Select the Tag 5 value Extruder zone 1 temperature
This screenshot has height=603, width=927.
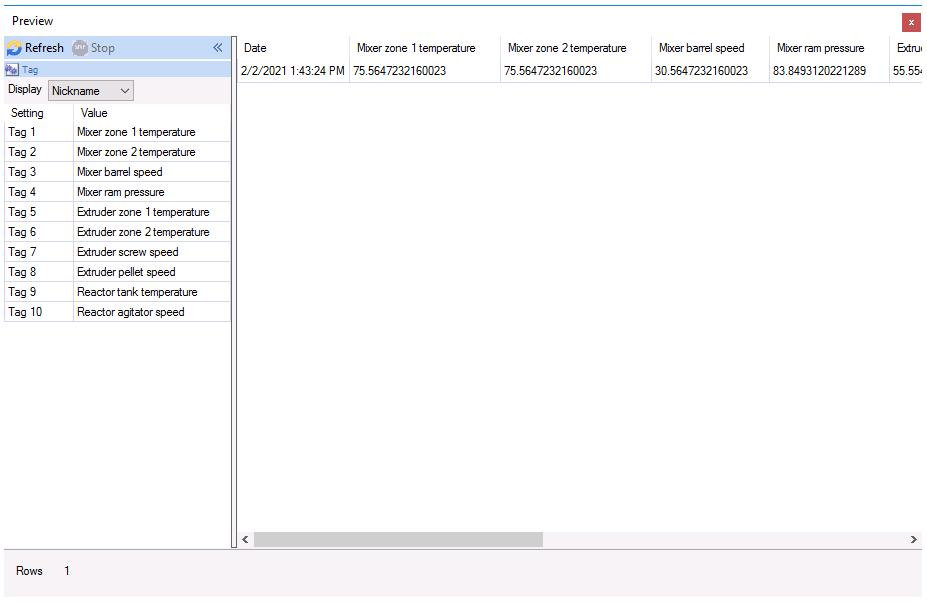(x=152, y=212)
